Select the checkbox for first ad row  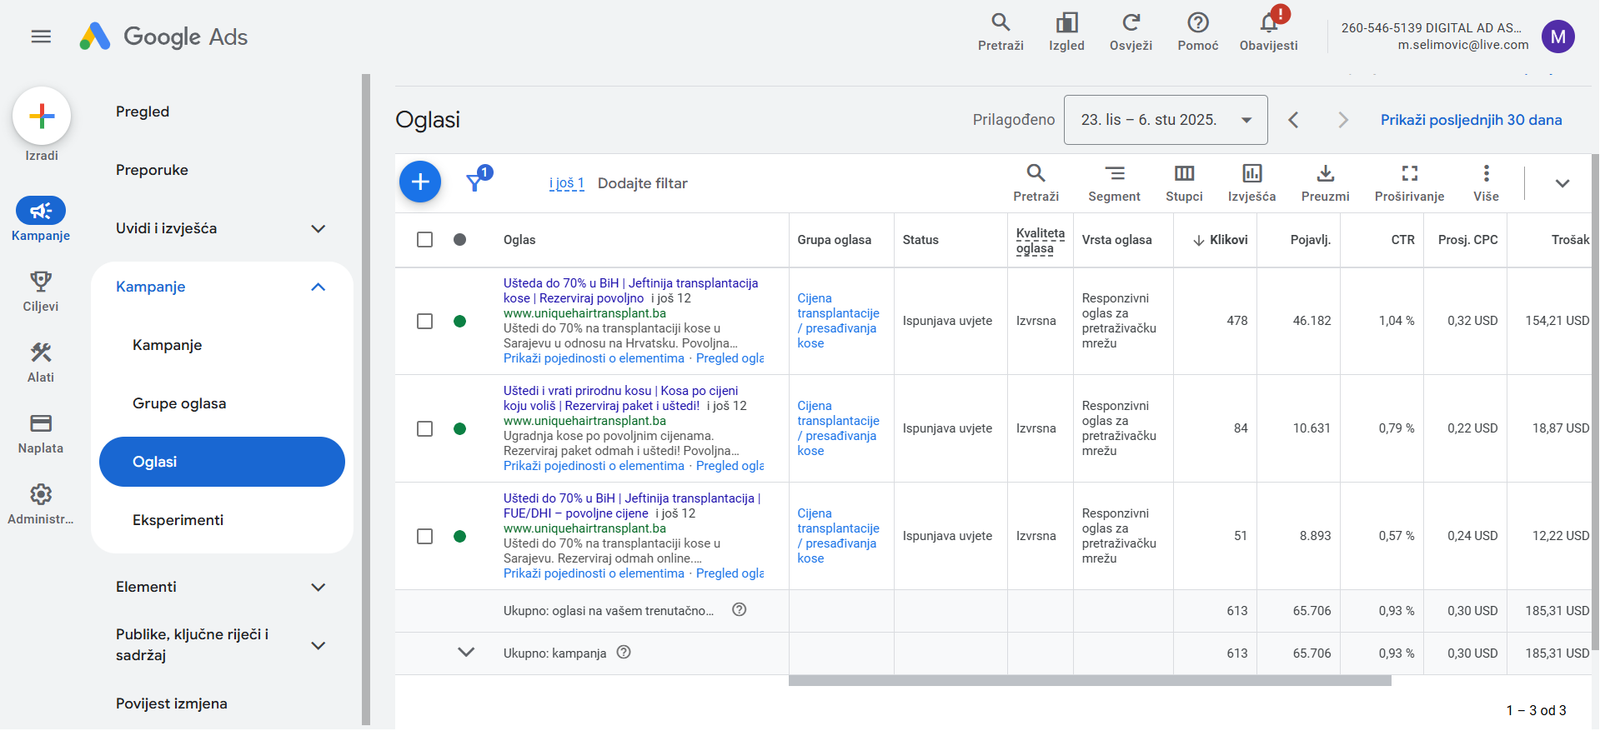point(425,321)
